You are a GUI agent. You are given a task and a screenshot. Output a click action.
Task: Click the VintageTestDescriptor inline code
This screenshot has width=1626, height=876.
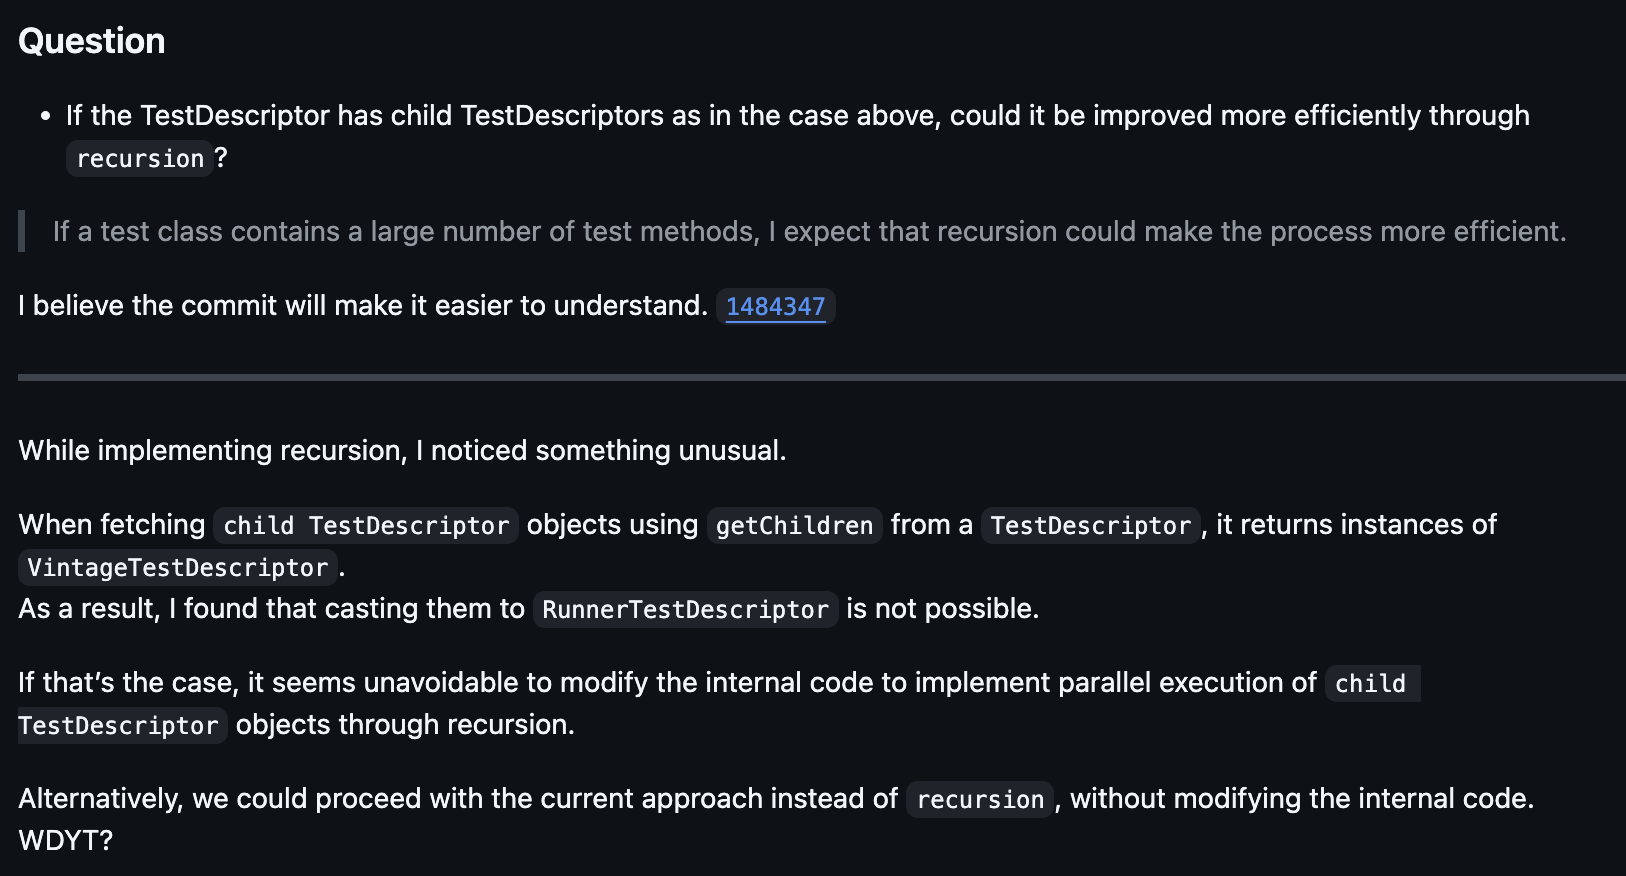click(178, 567)
